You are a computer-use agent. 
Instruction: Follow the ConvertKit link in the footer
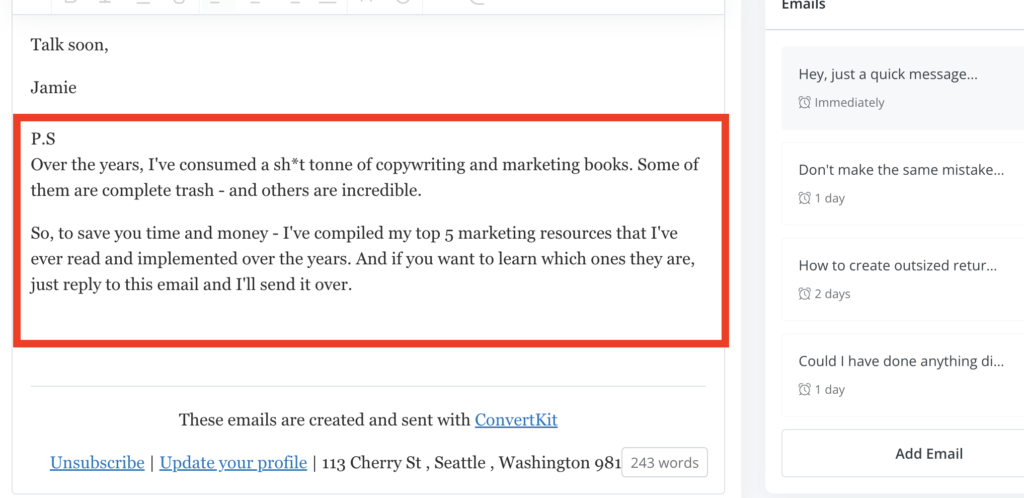point(516,420)
